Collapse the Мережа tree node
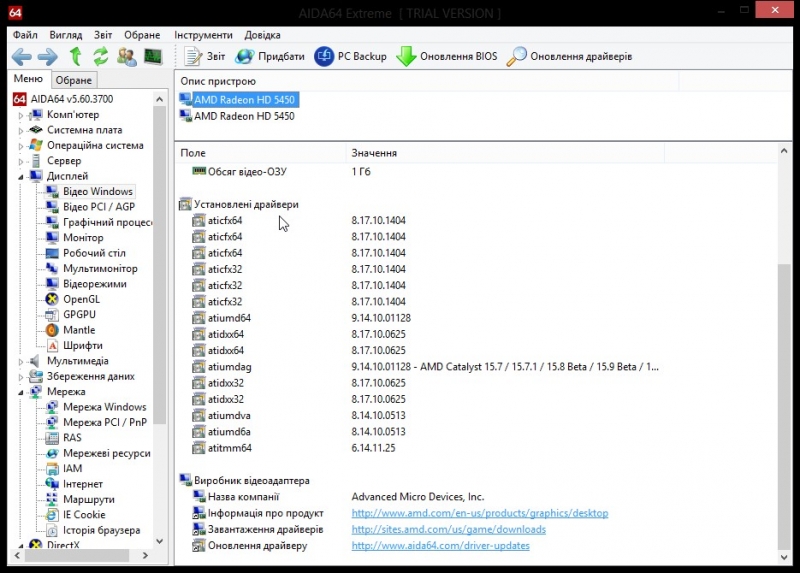 [21, 392]
